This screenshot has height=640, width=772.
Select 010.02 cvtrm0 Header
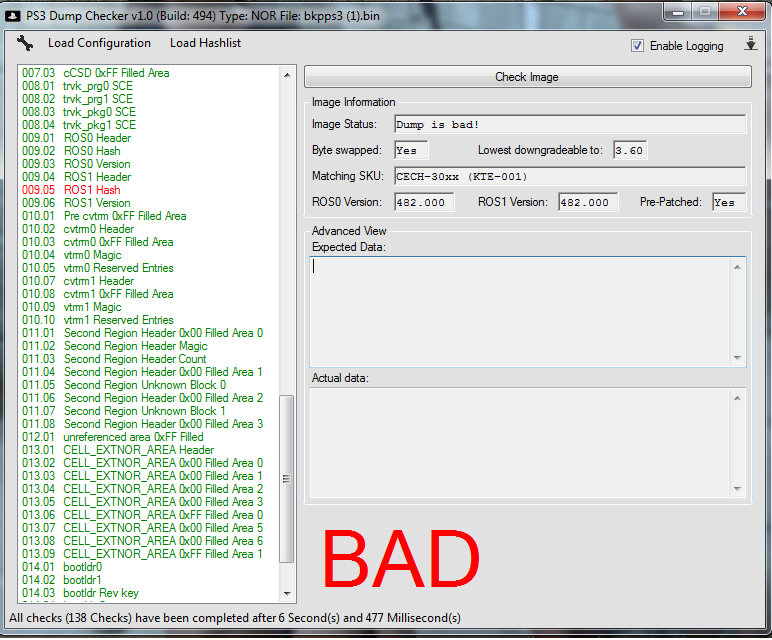78,229
